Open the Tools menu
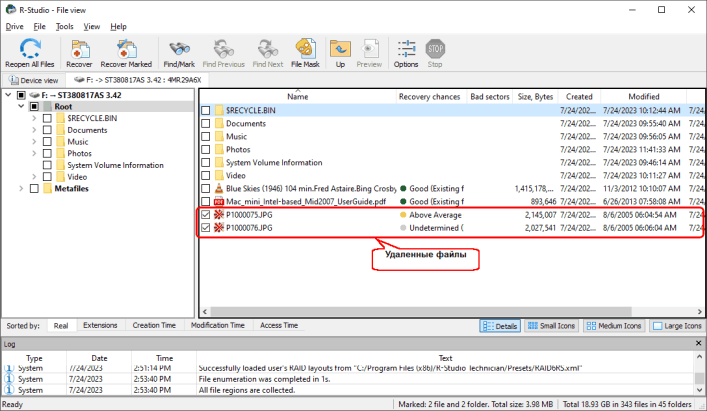 coord(64,27)
